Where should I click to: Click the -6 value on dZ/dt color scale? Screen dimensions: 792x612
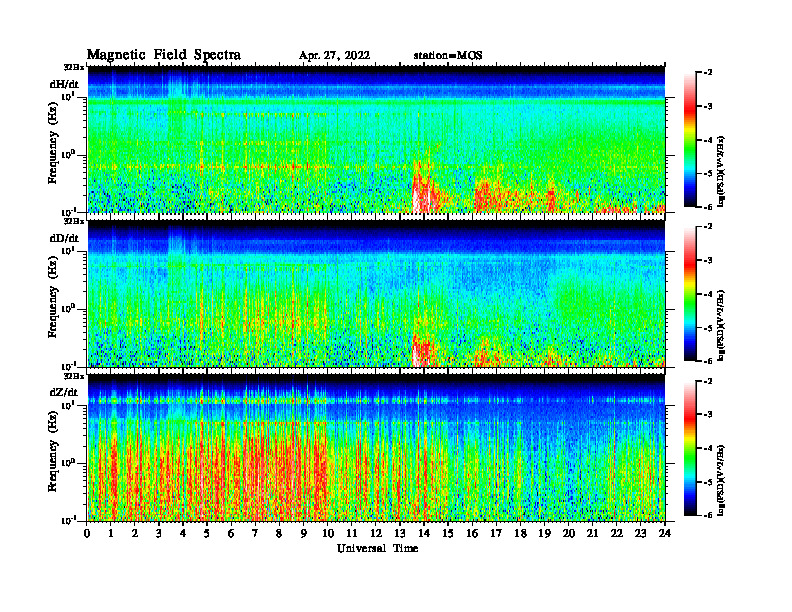708,515
